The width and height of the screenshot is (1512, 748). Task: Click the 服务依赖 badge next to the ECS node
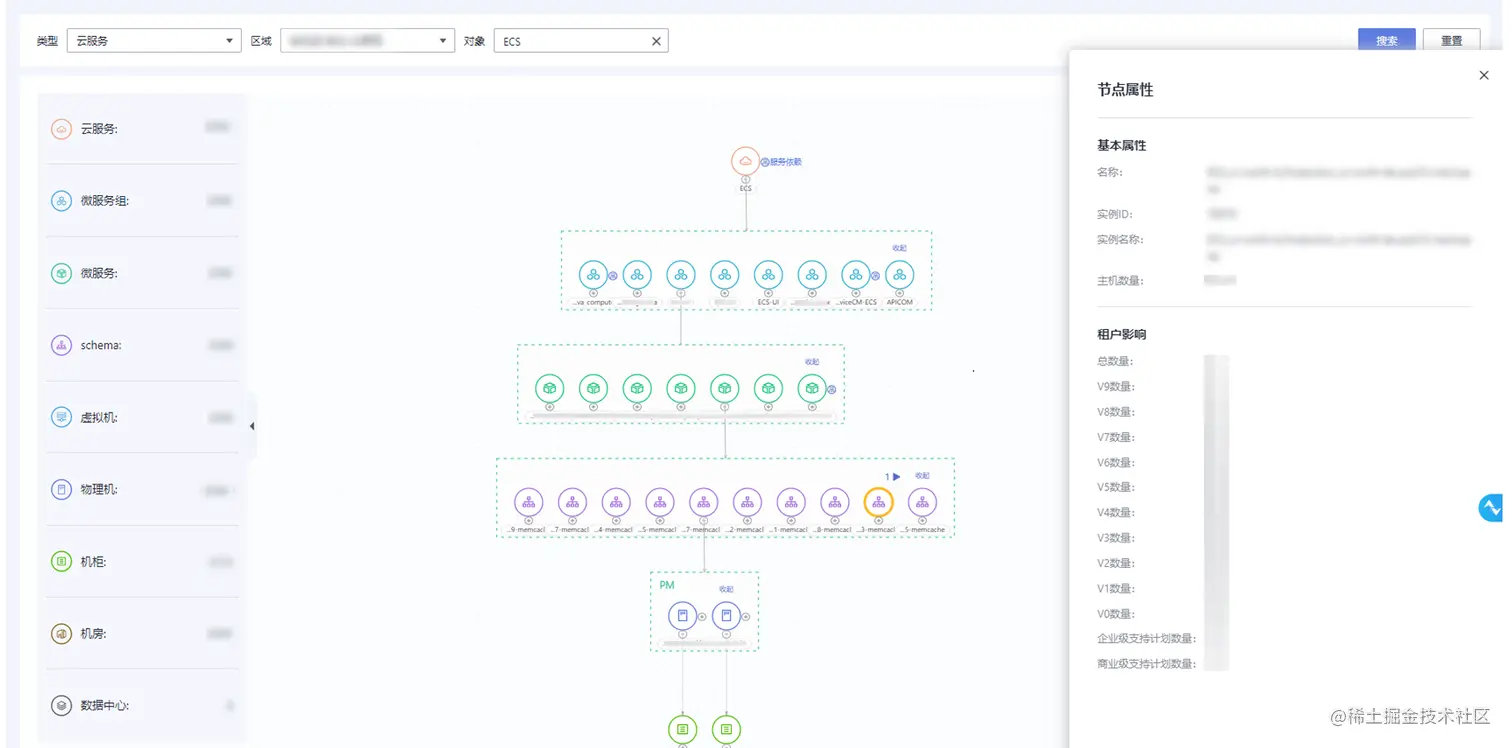[x=784, y=161]
